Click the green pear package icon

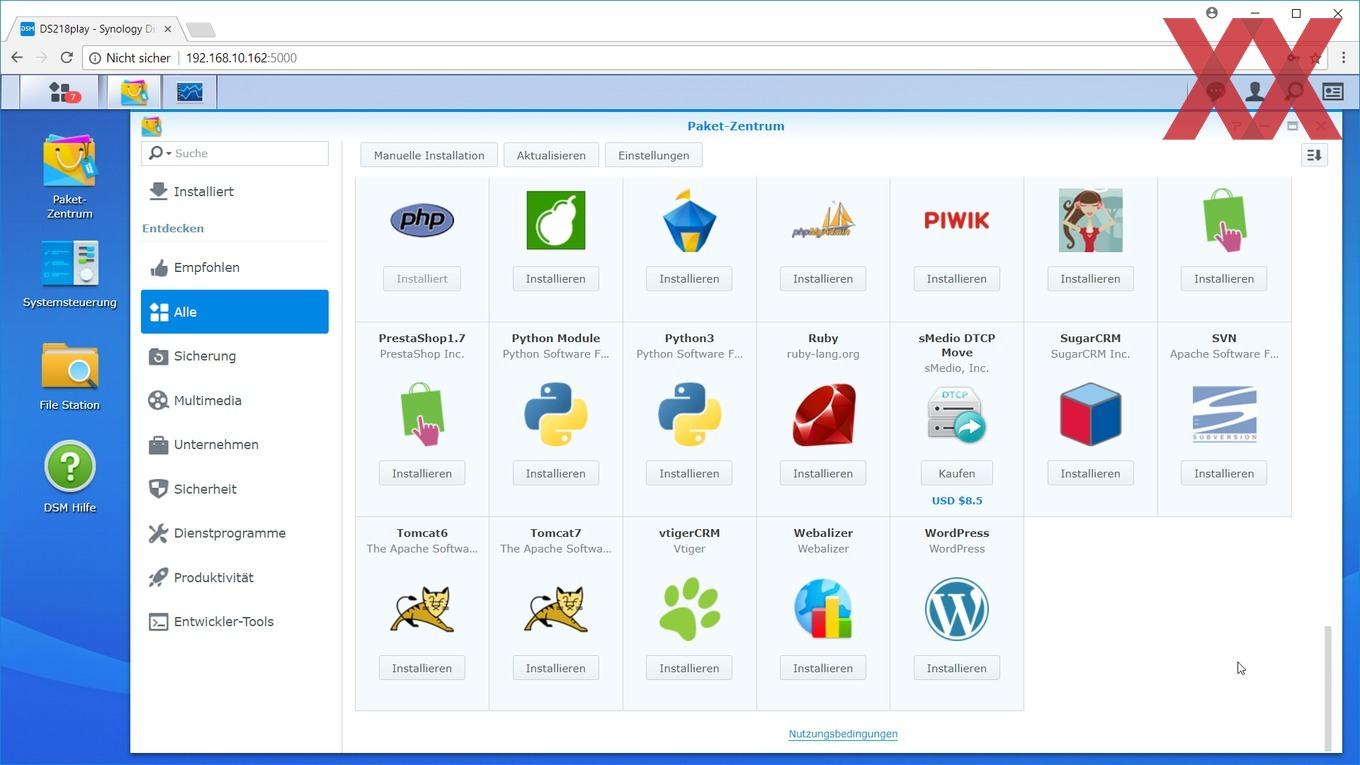point(556,220)
